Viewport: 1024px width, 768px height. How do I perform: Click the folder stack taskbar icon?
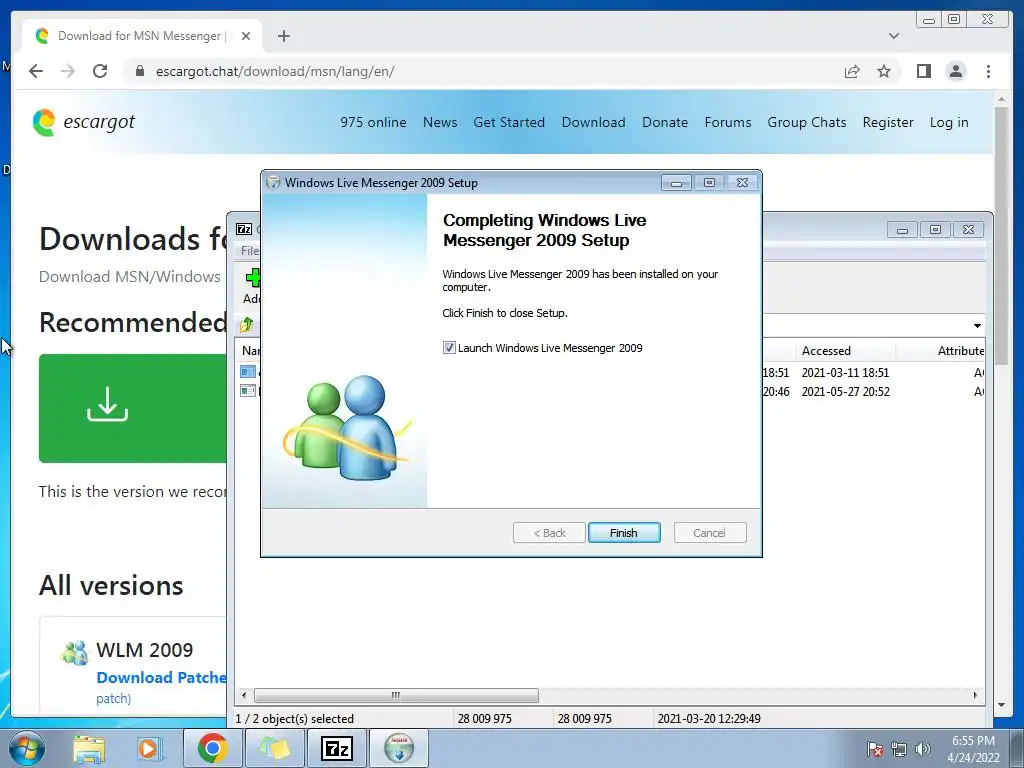pyautogui.click(x=274, y=748)
